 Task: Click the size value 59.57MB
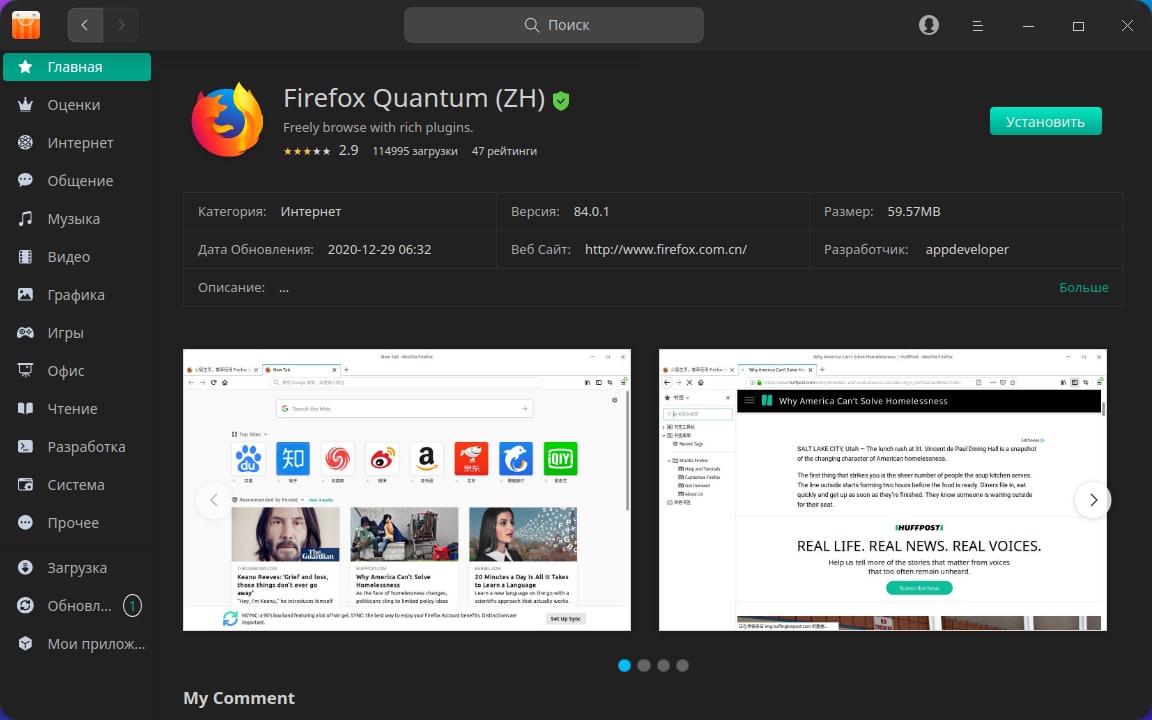point(914,212)
